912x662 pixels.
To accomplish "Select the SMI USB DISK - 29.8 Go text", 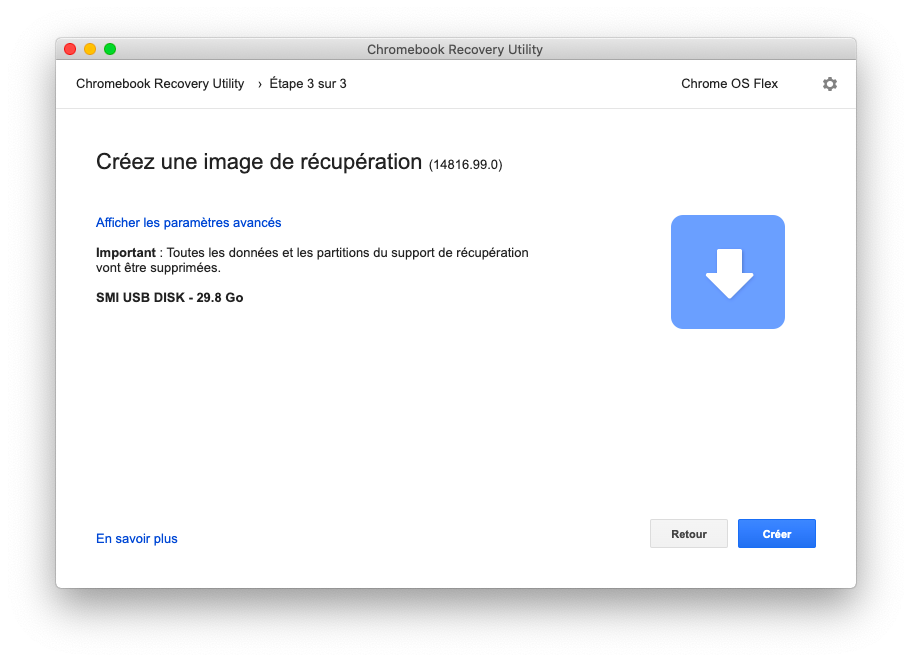I will pyautogui.click(x=169, y=298).
